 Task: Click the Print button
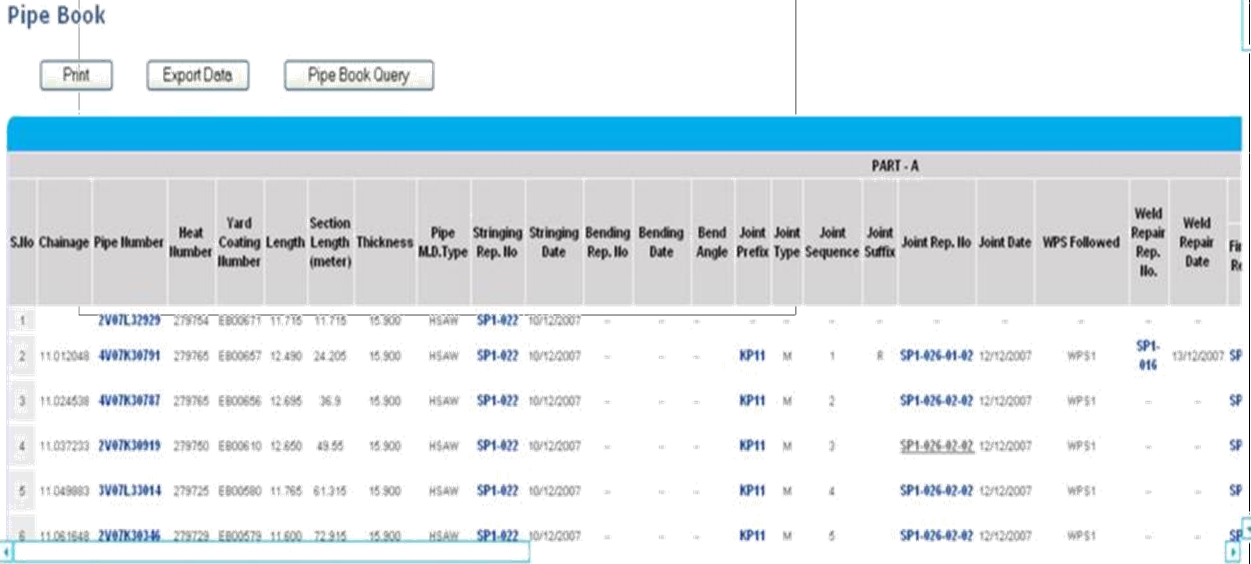tap(76, 75)
